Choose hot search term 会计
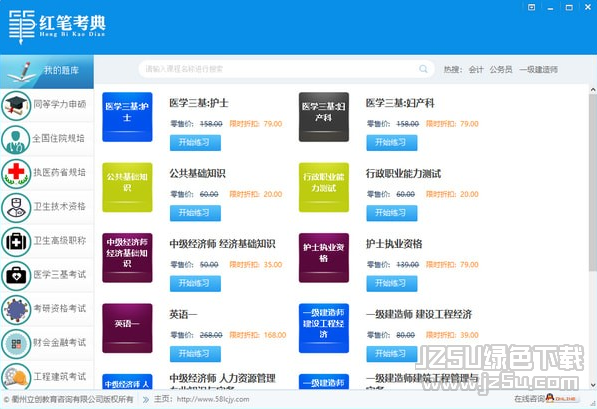Viewport: 597px width, 409px height. [476, 70]
